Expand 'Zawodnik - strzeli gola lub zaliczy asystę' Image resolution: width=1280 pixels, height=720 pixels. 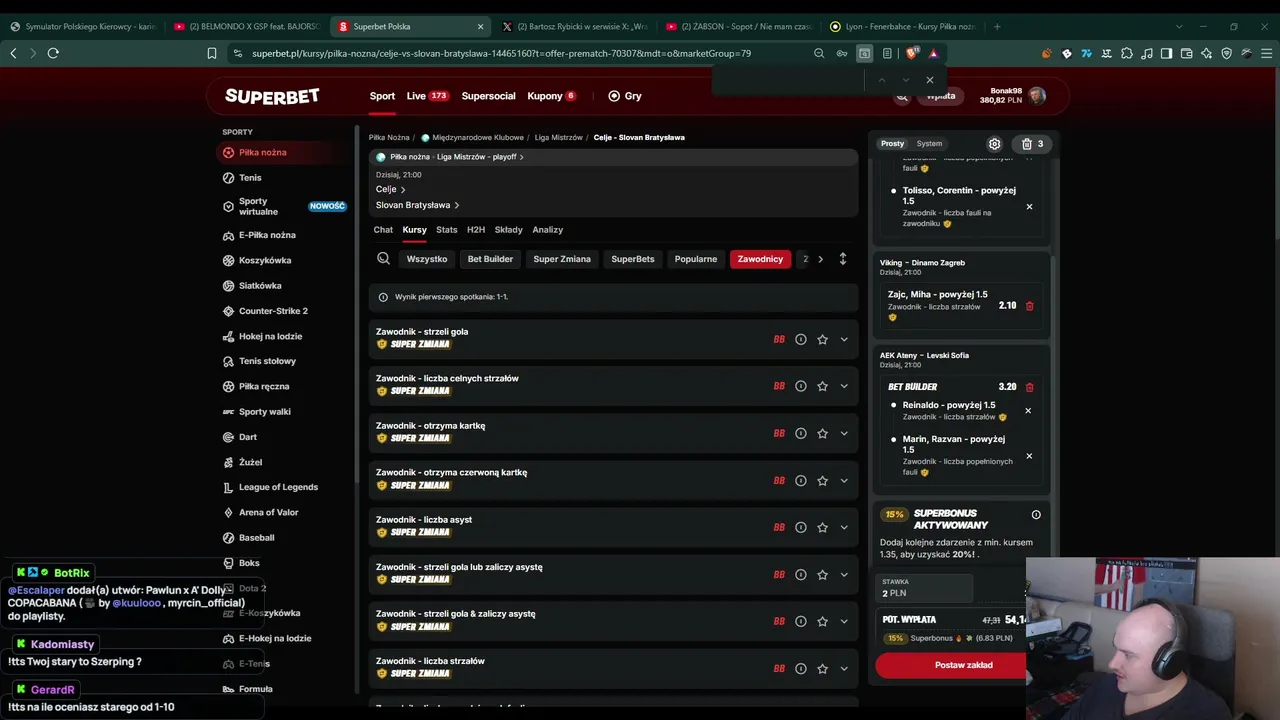point(844,574)
